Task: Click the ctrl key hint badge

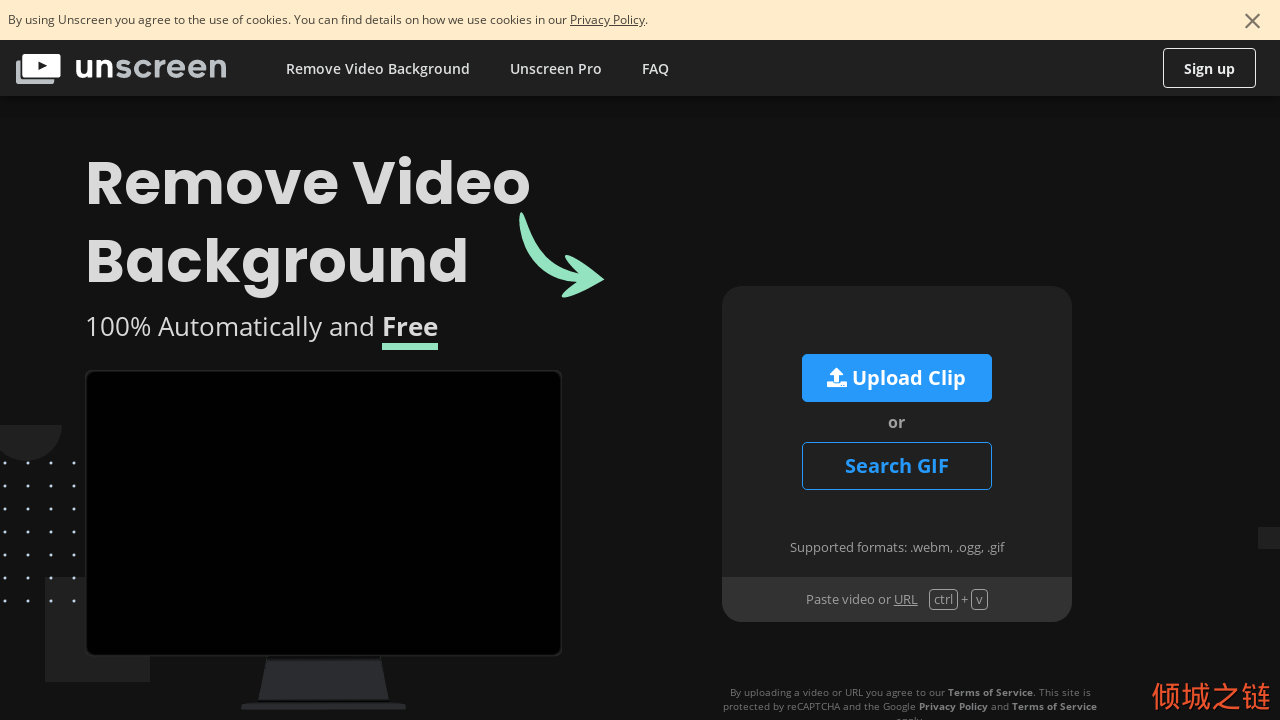Action: click(x=943, y=600)
